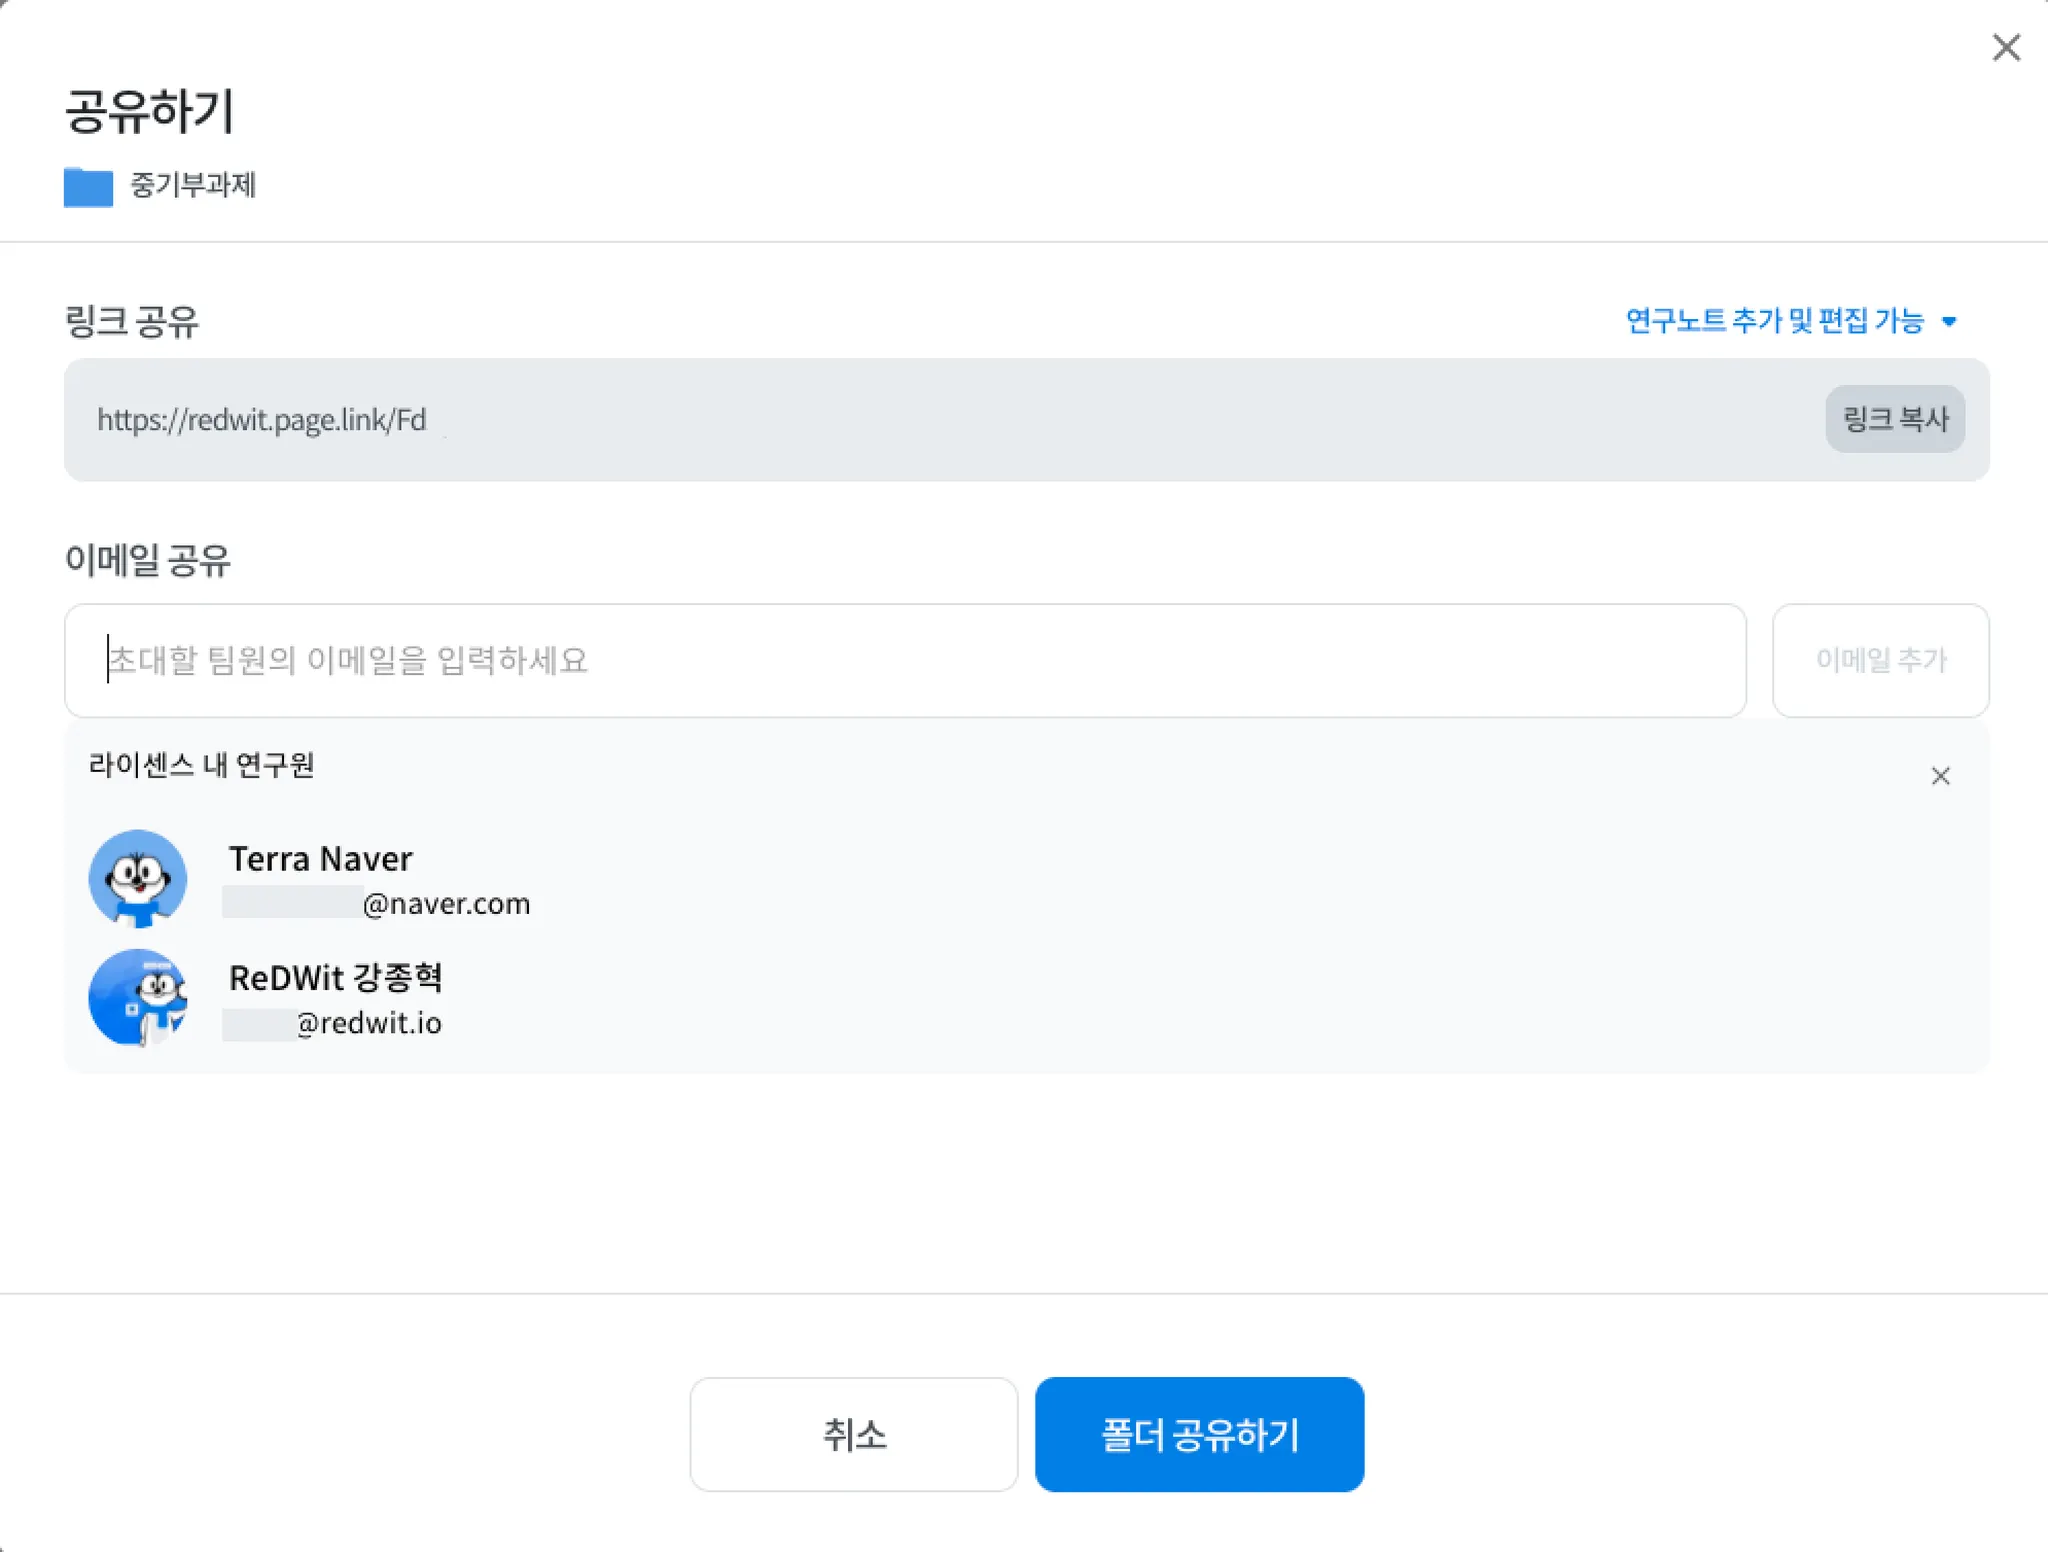Select Terra Naver from researcher list
The width and height of the screenshot is (2048, 1552).
(x=320, y=859)
